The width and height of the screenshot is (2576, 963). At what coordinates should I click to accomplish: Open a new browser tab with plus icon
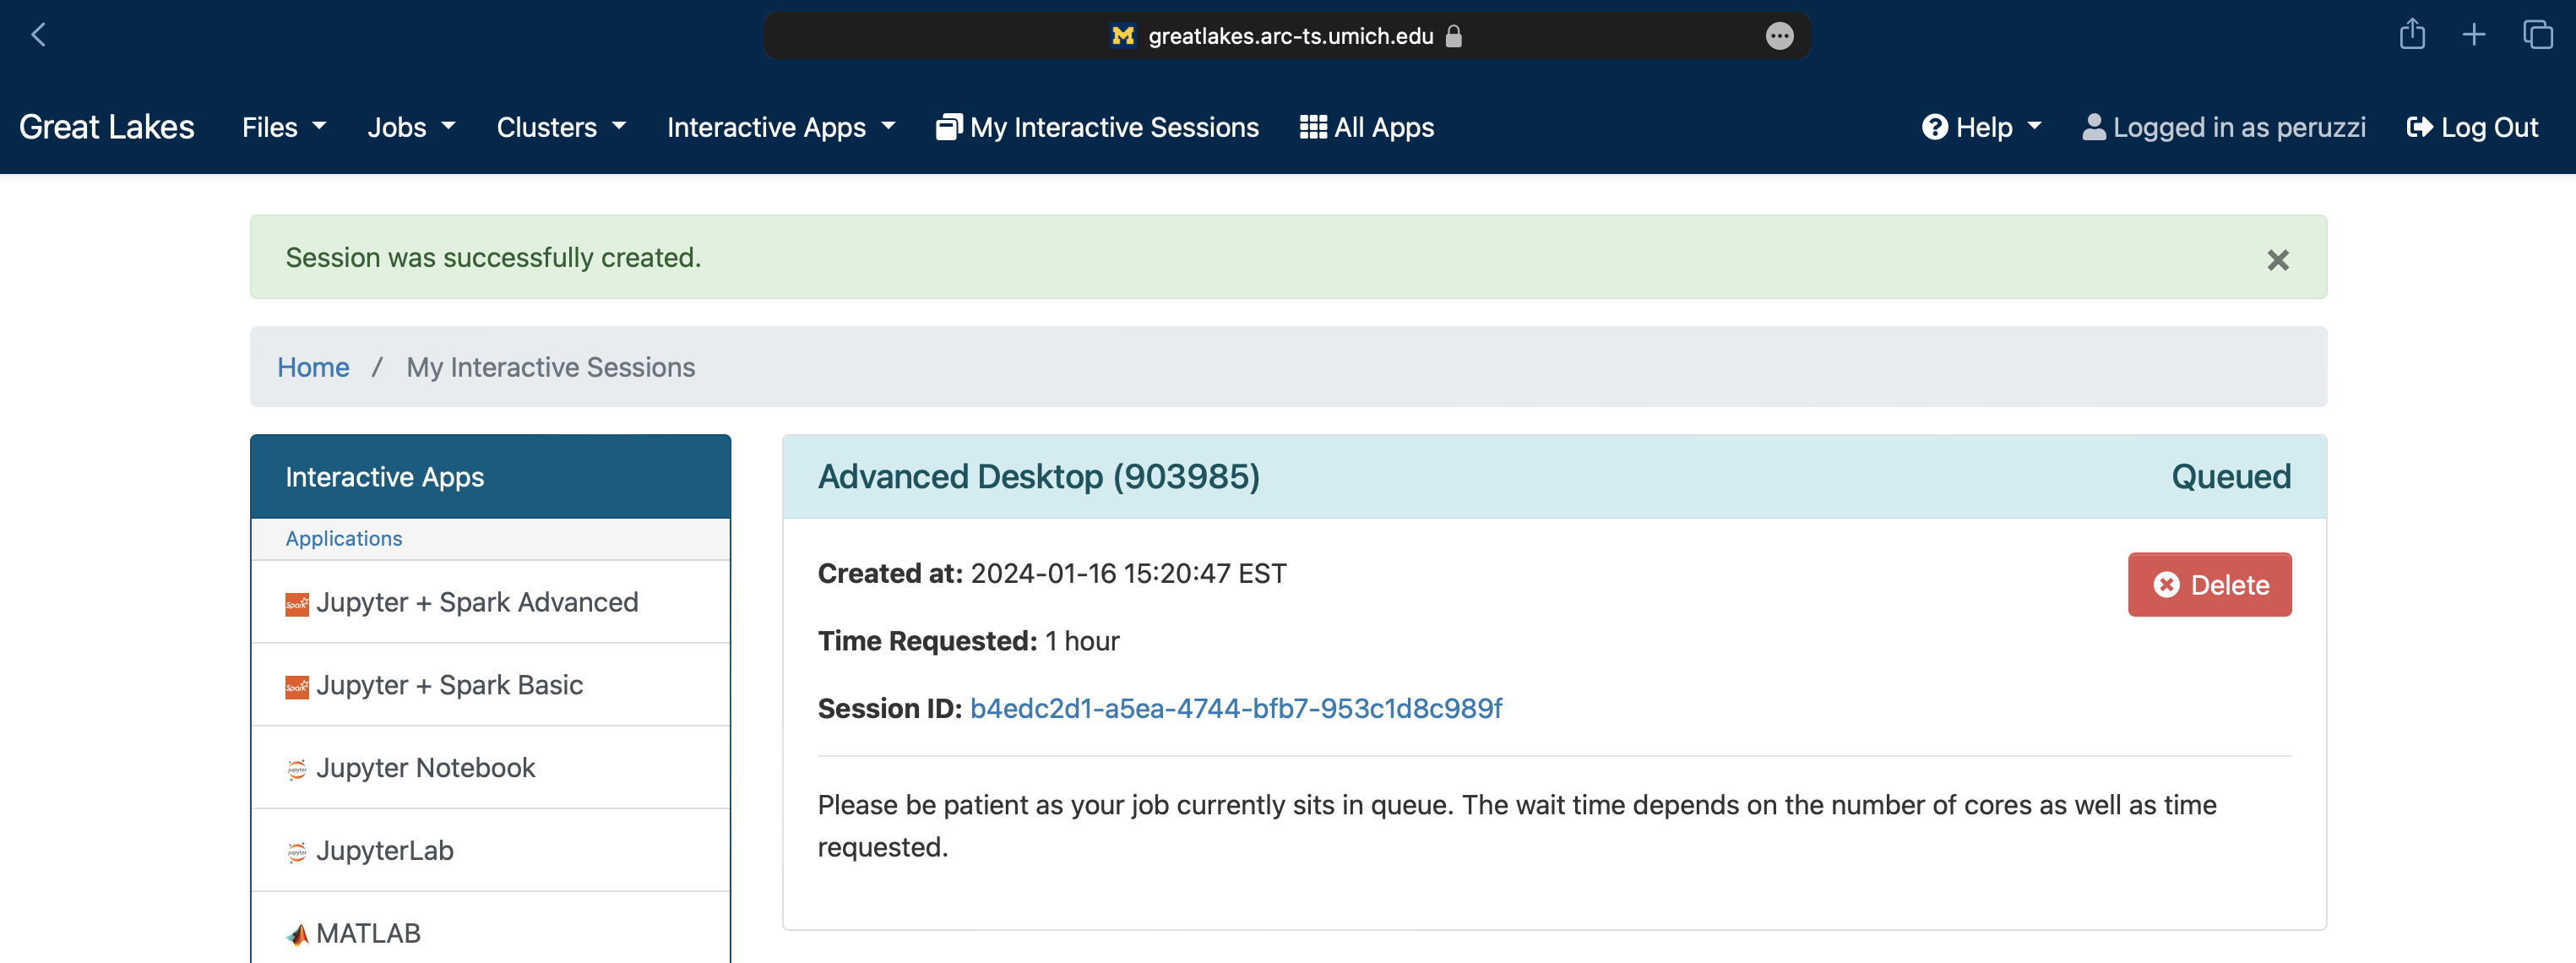[2473, 35]
